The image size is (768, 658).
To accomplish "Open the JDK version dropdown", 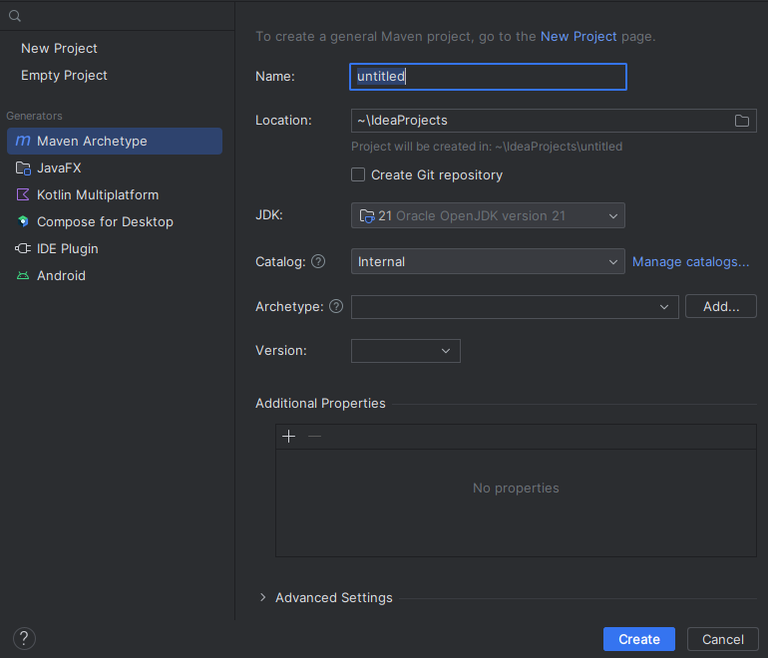I will tap(488, 216).
